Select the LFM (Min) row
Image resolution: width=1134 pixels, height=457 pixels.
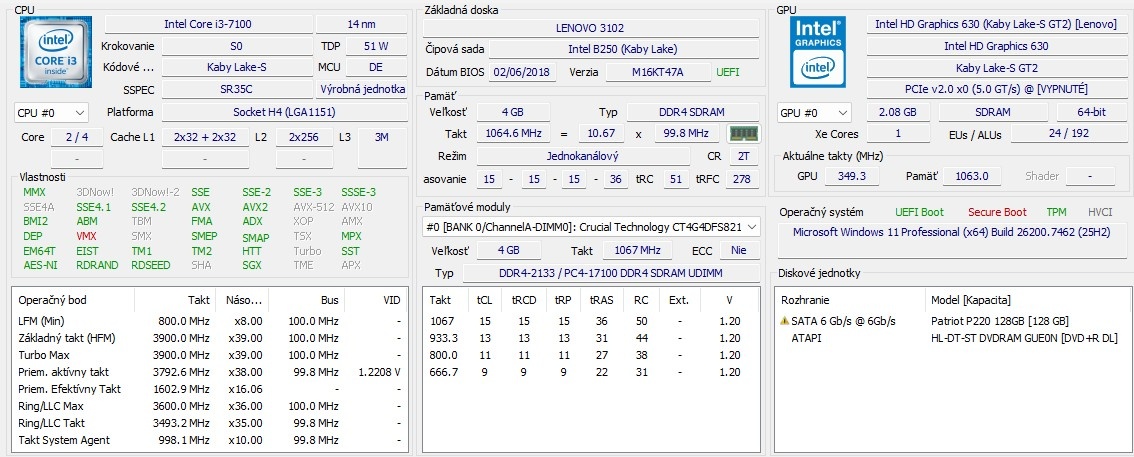tap(210, 321)
